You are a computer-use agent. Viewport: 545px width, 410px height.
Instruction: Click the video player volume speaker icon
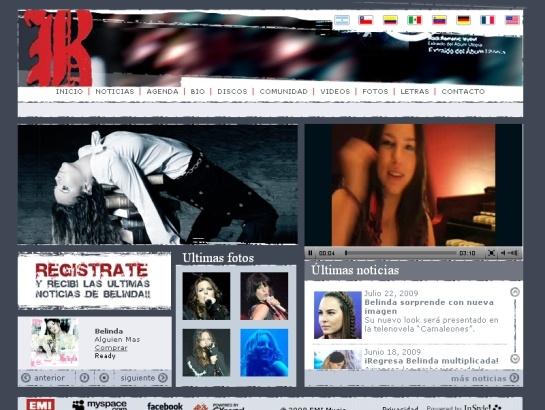click(x=503, y=253)
